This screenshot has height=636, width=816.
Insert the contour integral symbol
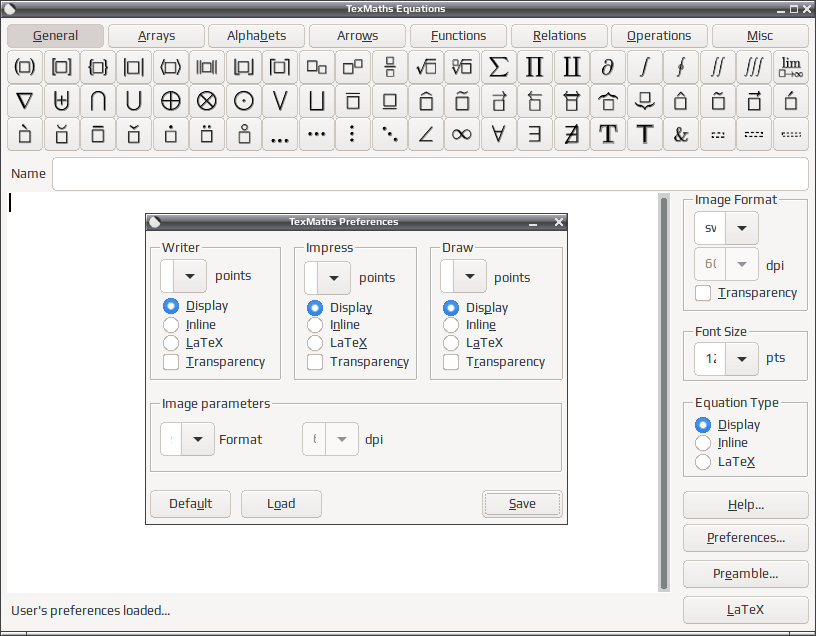(681, 67)
